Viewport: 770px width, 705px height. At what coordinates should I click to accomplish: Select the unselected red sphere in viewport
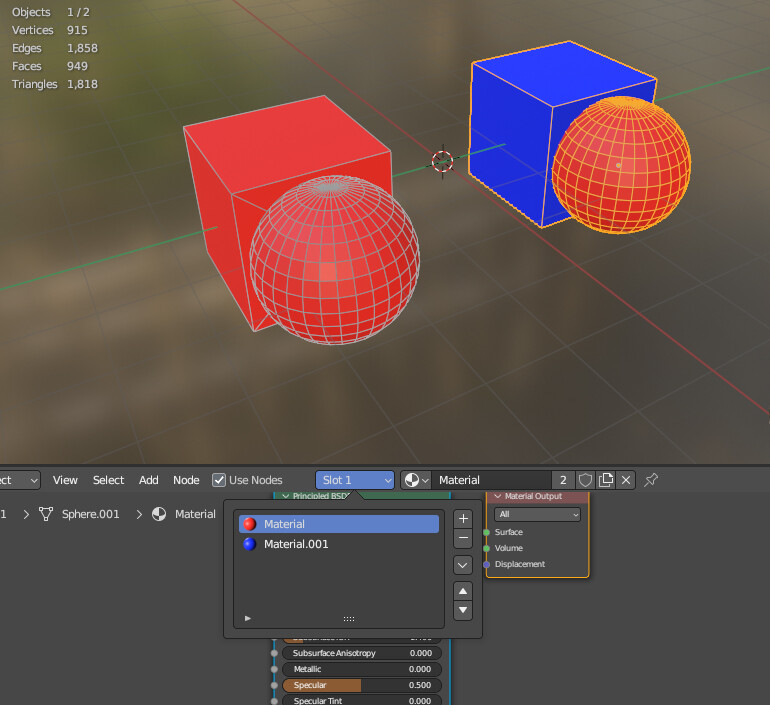coord(335,260)
